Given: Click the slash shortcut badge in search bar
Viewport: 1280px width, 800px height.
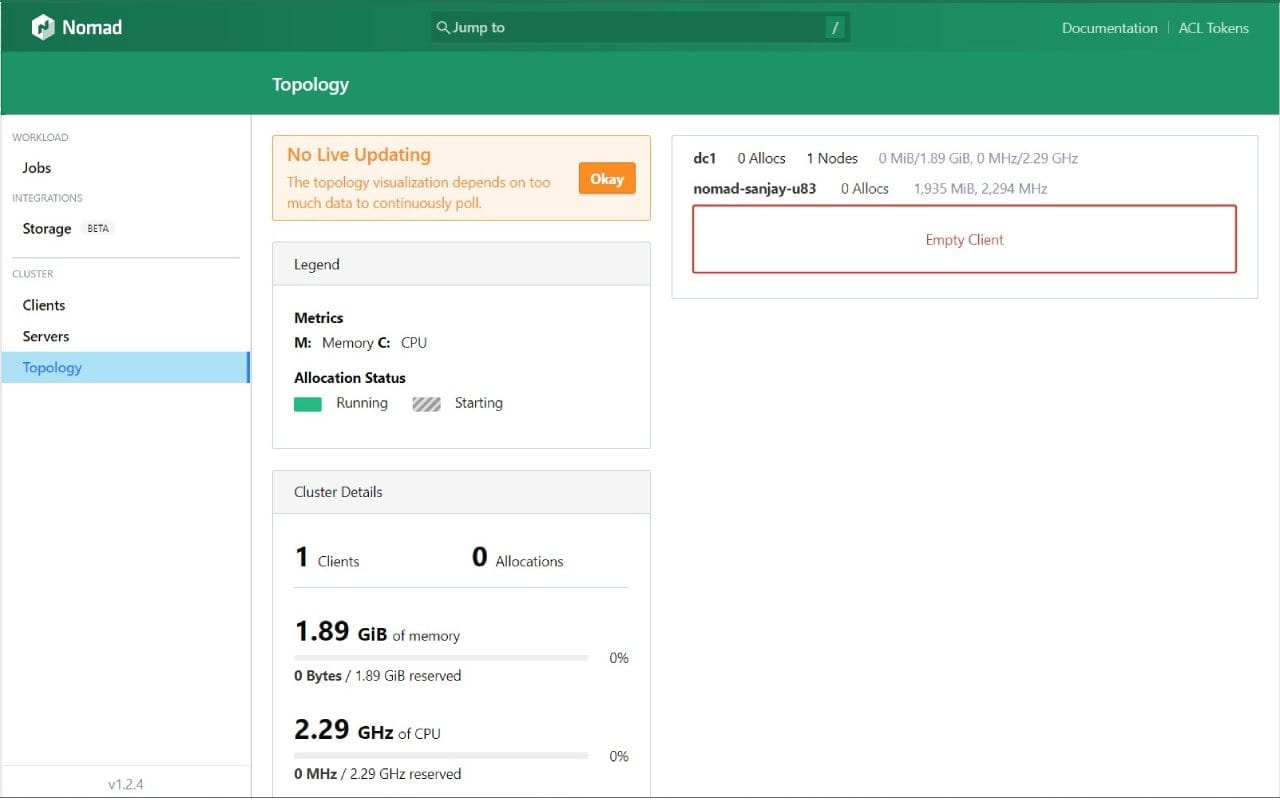Looking at the screenshot, I should (835, 27).
